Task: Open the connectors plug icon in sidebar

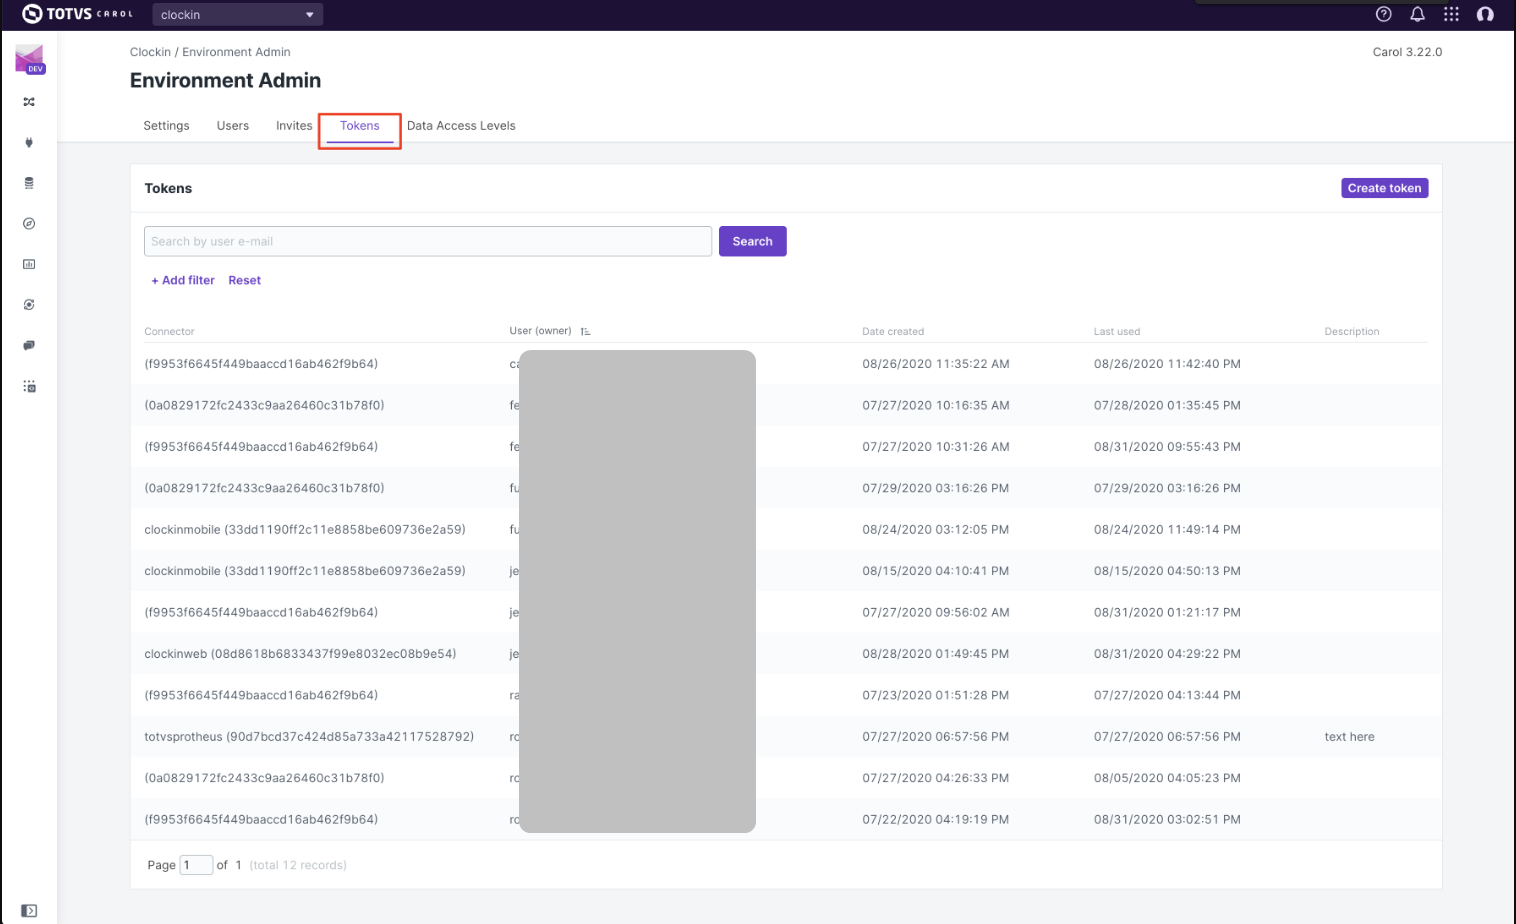Action: coord(29,142)
